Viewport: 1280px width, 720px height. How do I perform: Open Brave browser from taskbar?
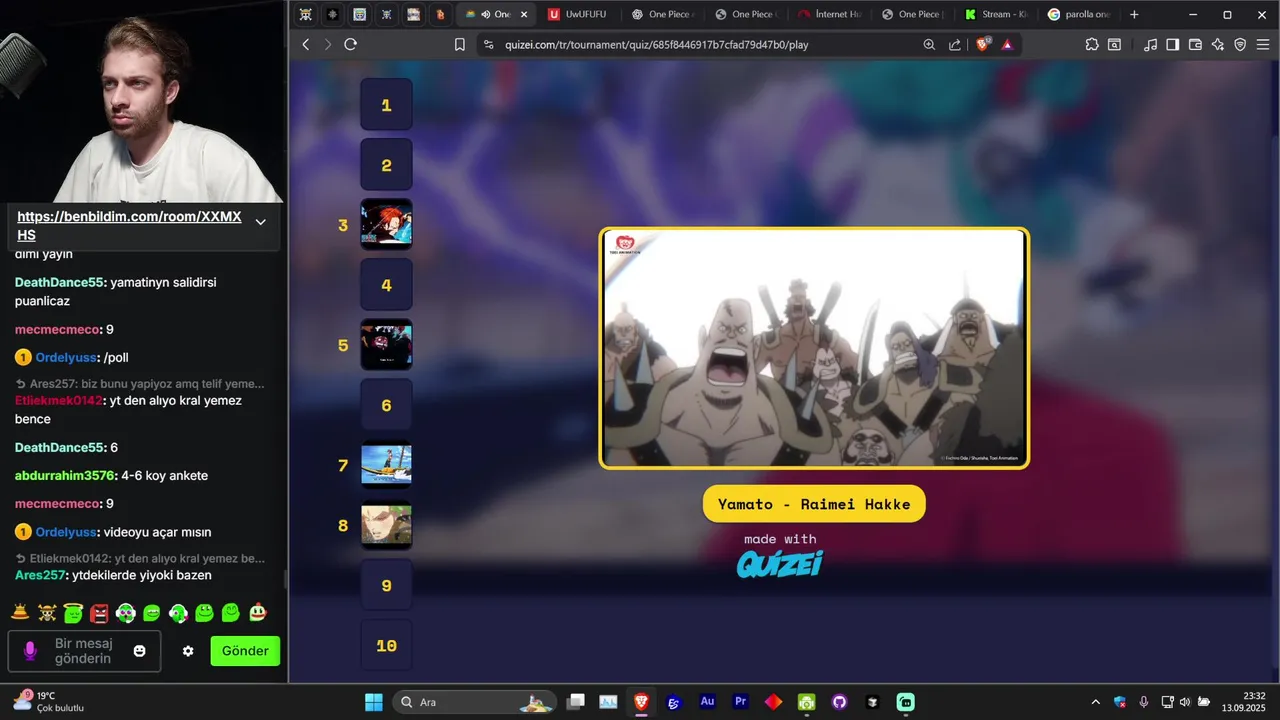[641, 702]
